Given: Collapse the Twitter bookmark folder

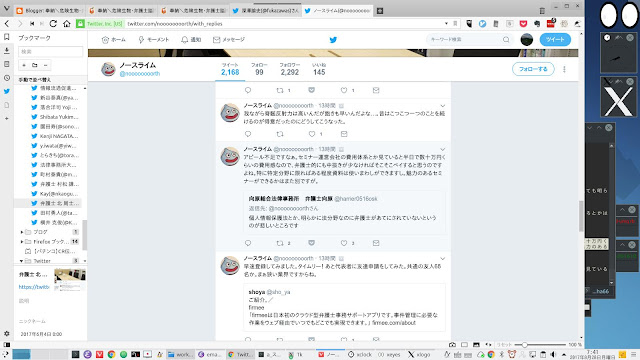Looking at the screenshot, I should (x=22, y=261).
